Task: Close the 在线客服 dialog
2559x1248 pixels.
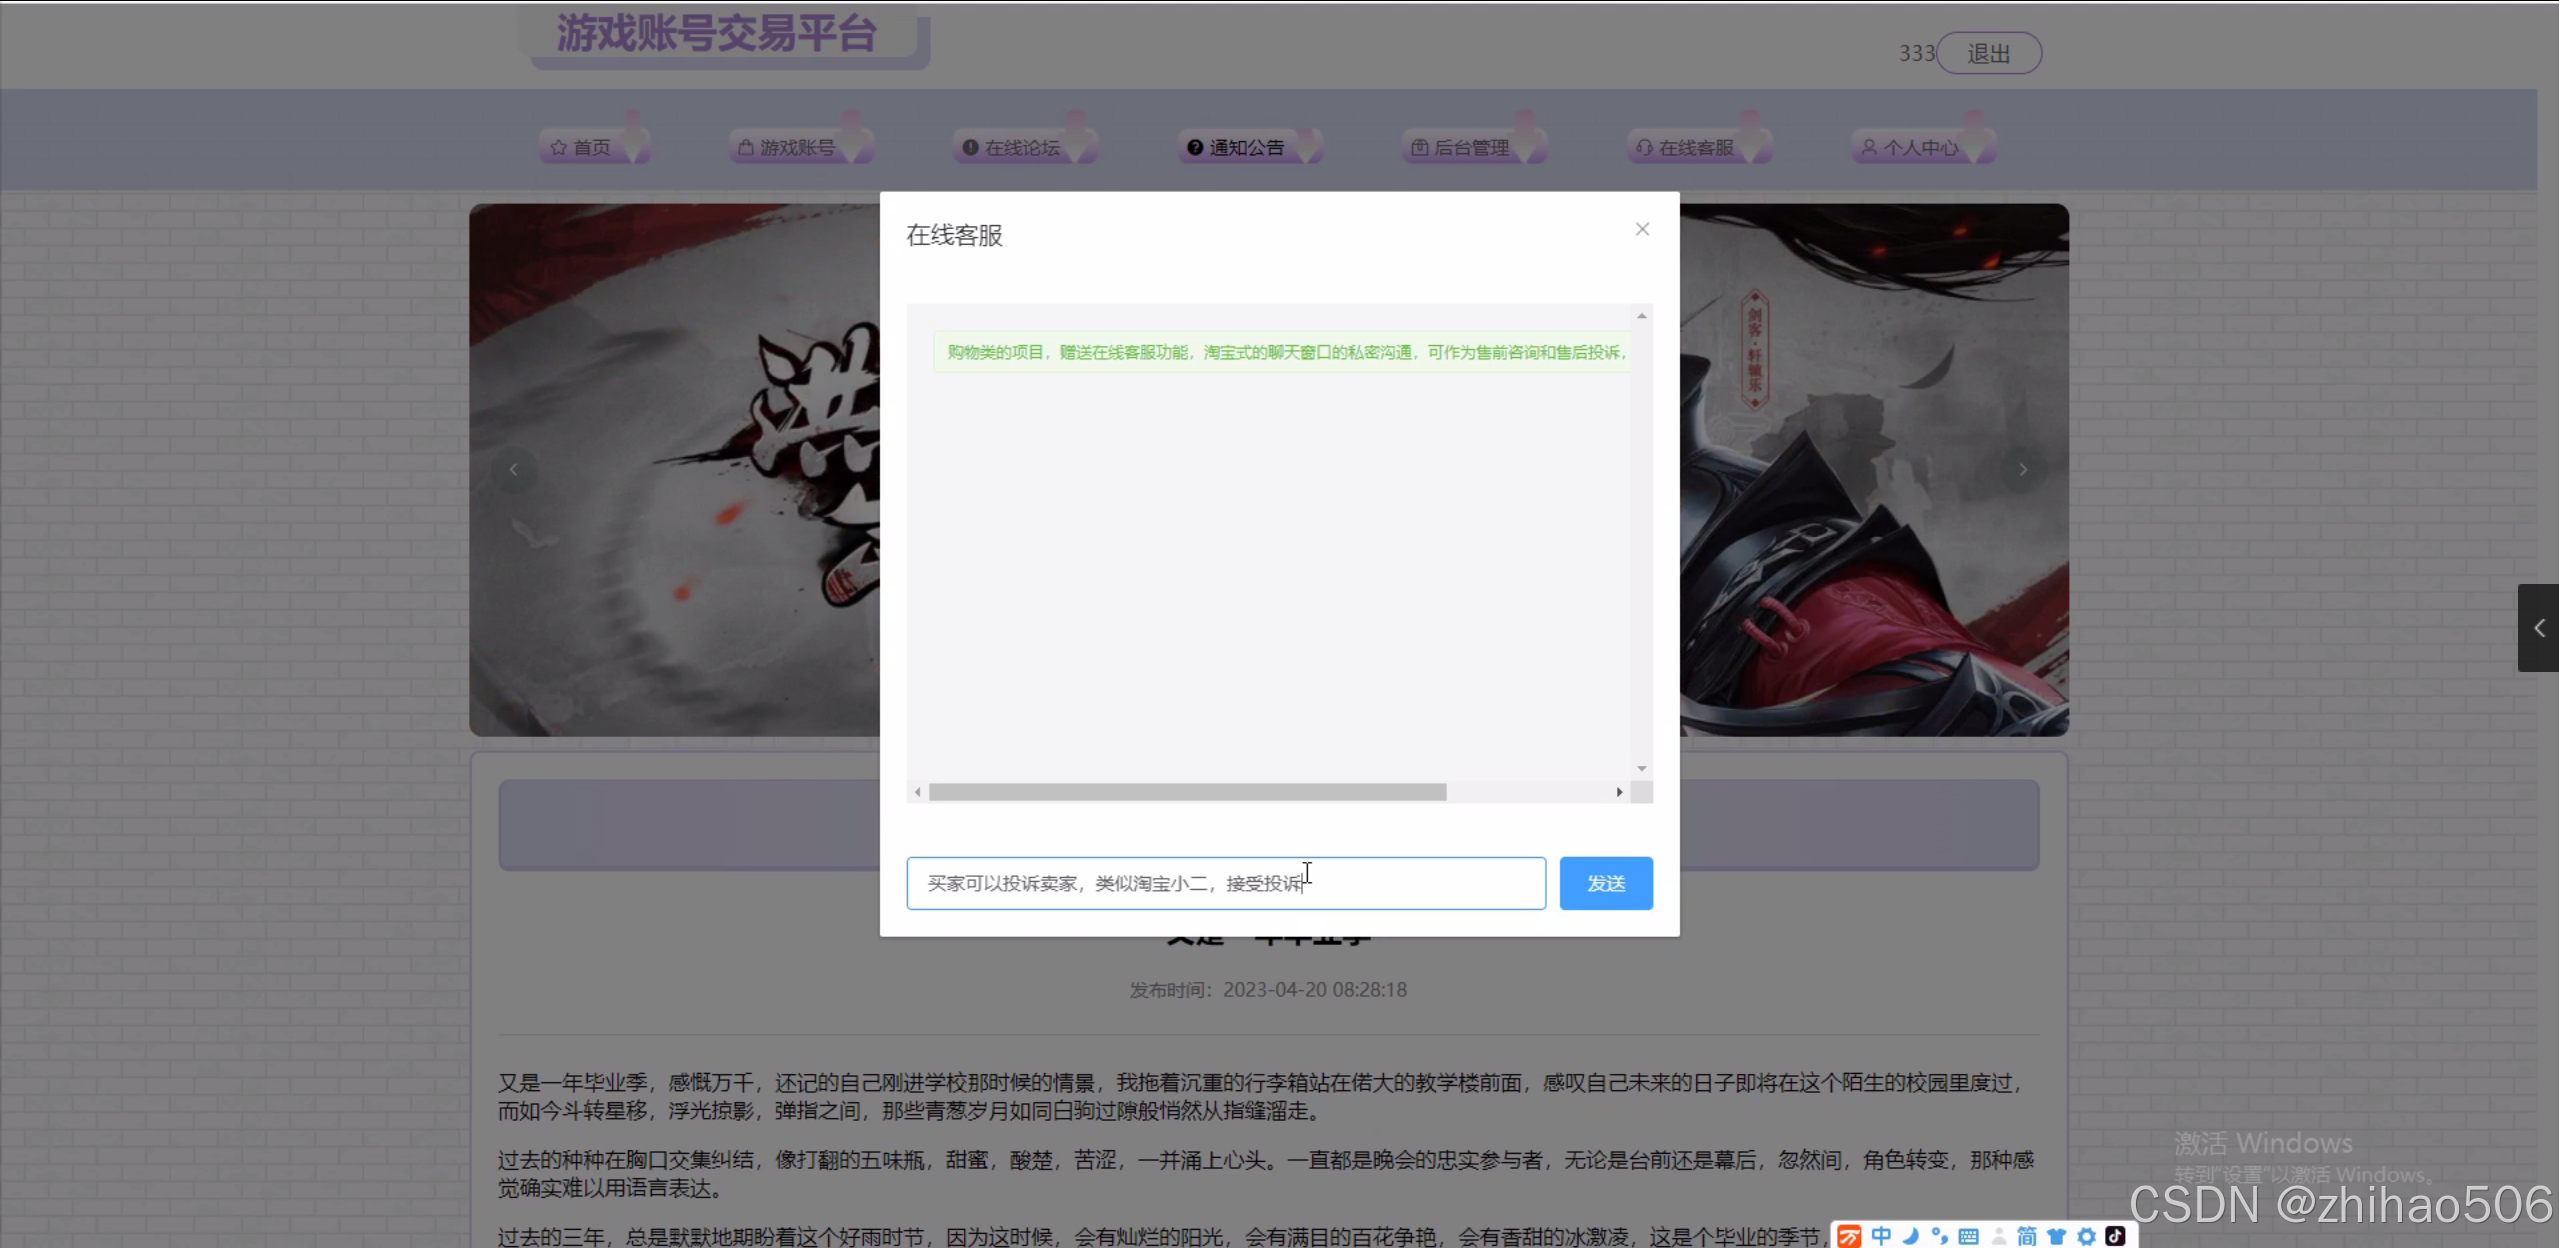Action: [1642, 229]
